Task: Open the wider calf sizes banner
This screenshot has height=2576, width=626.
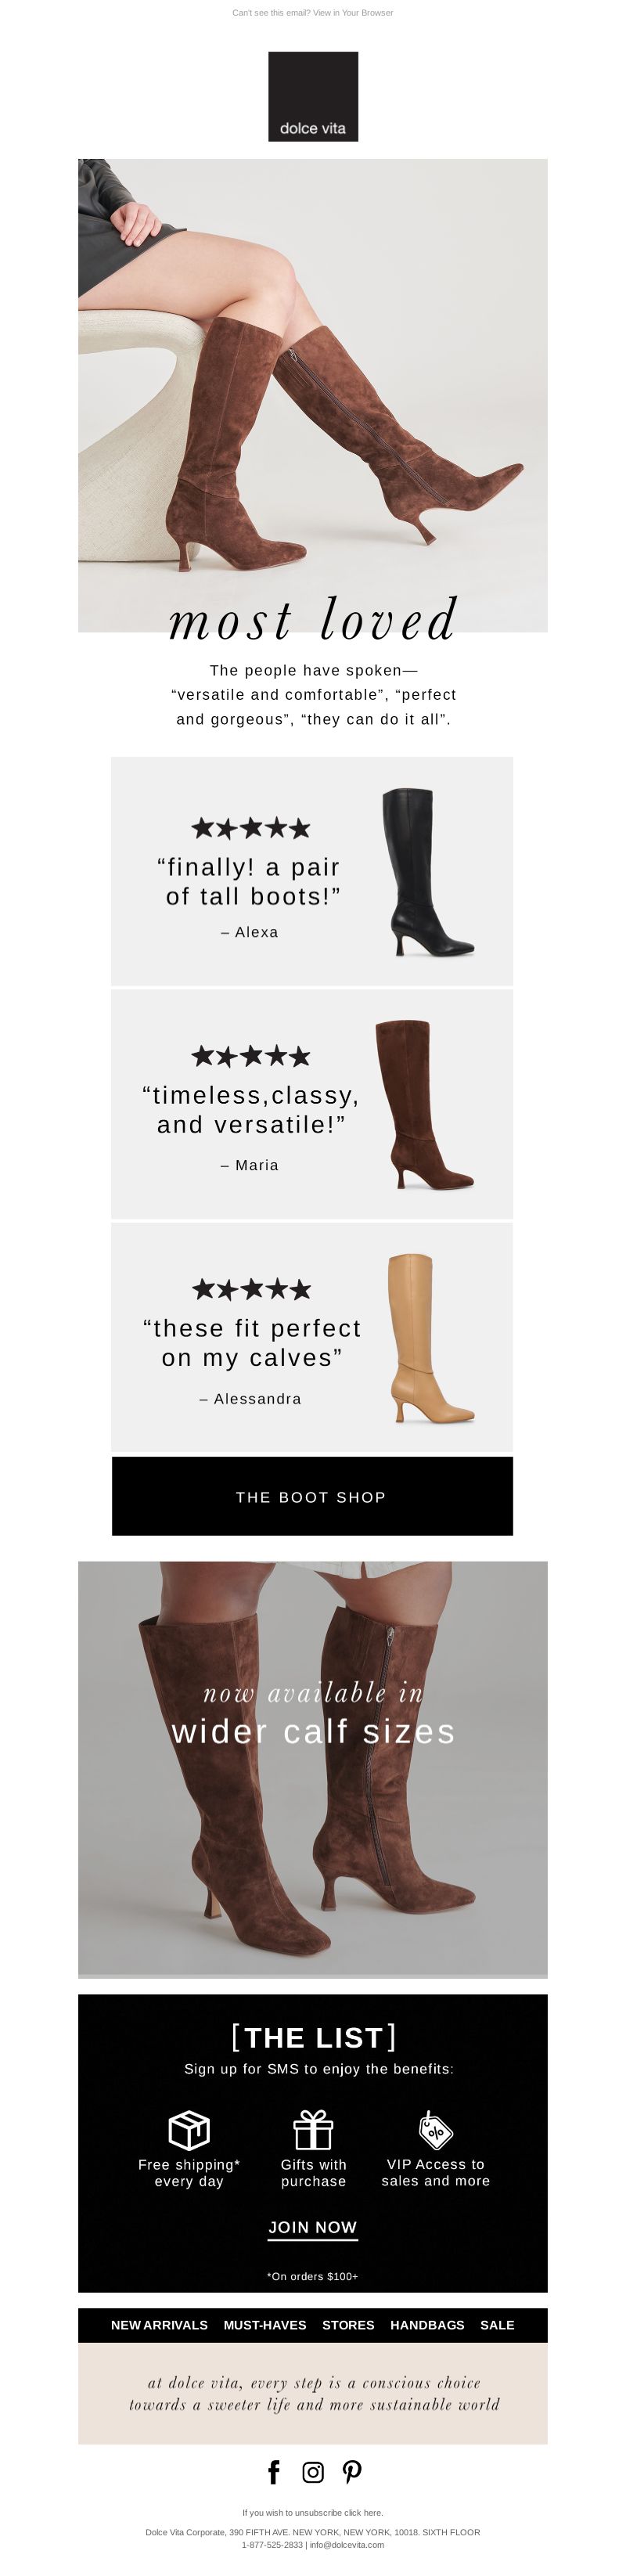Action: pos(313,1769)
